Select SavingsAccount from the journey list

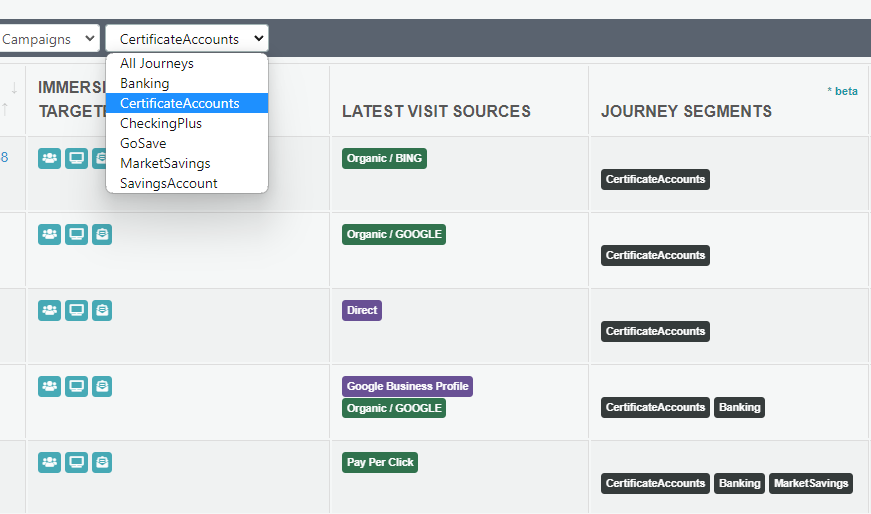tap(169, 183)
